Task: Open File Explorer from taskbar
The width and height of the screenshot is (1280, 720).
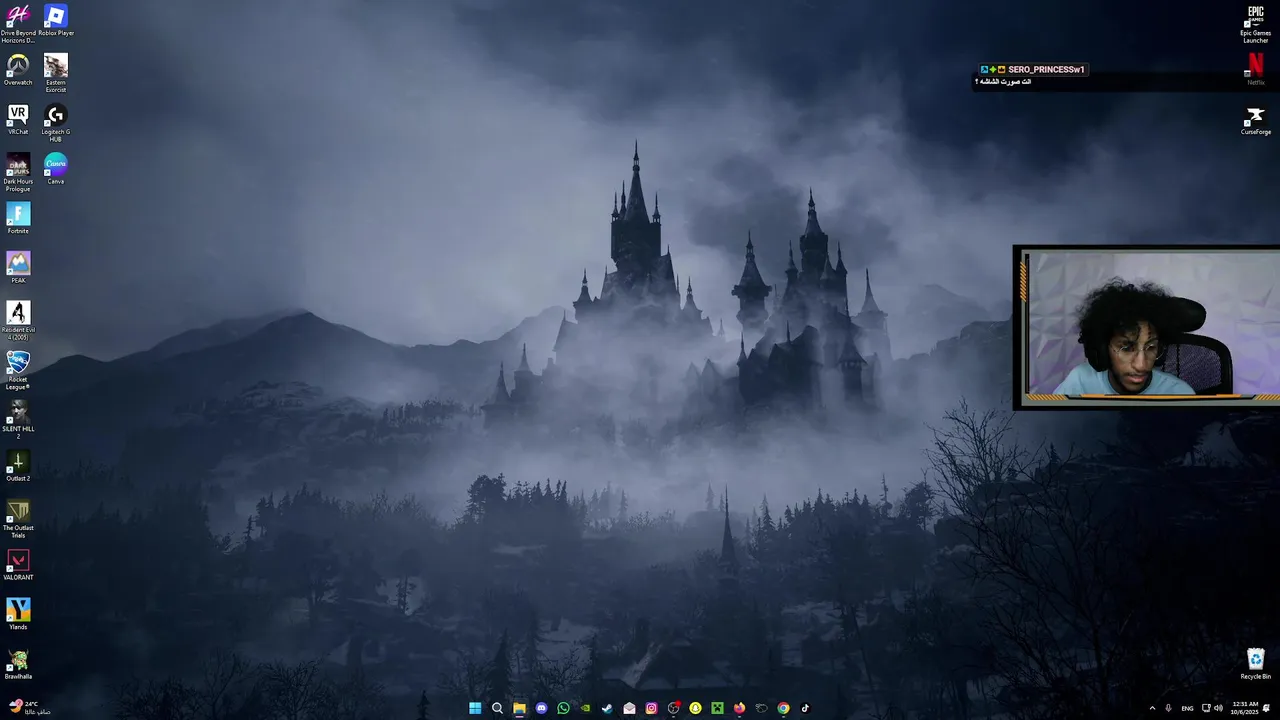Action: (519, 708)
